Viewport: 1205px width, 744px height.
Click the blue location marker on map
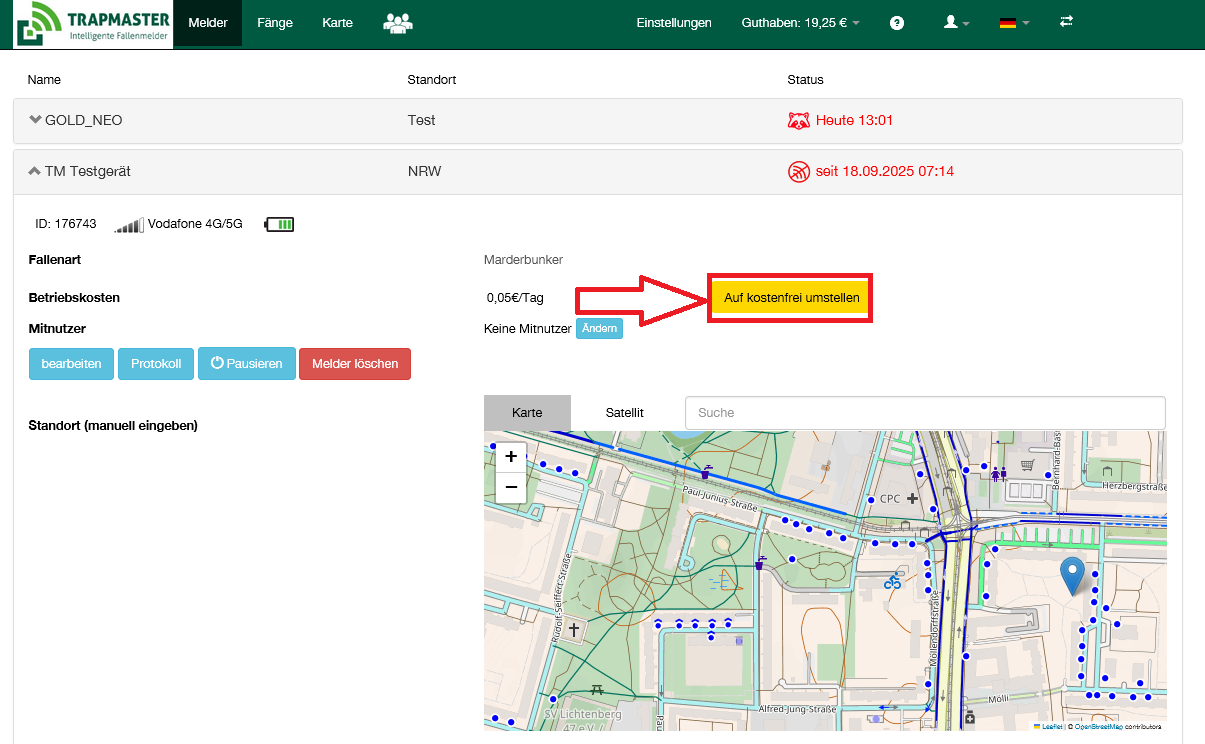(x=1073, y=576)
